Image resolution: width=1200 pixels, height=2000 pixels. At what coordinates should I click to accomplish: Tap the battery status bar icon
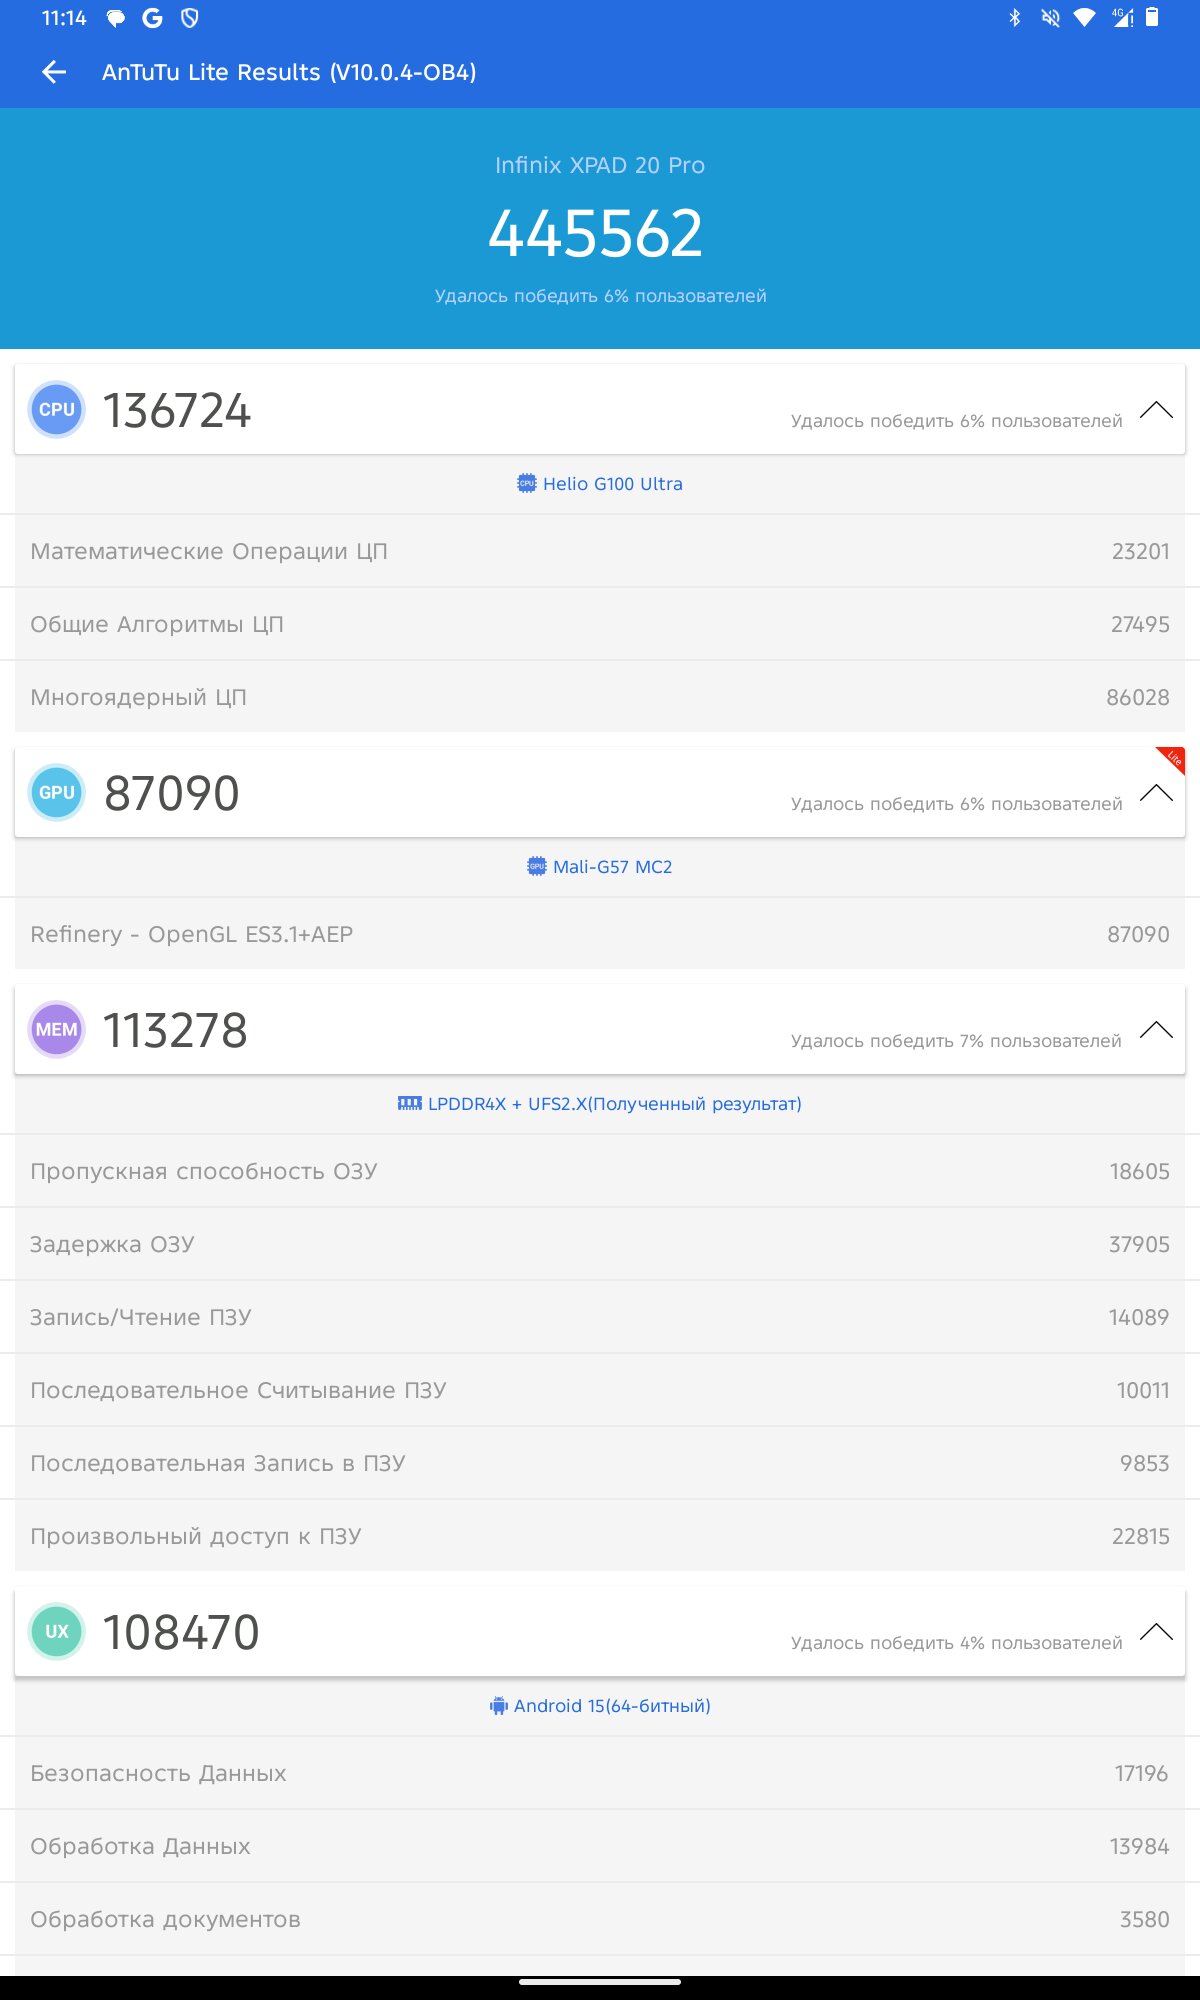coord(1152,18)
